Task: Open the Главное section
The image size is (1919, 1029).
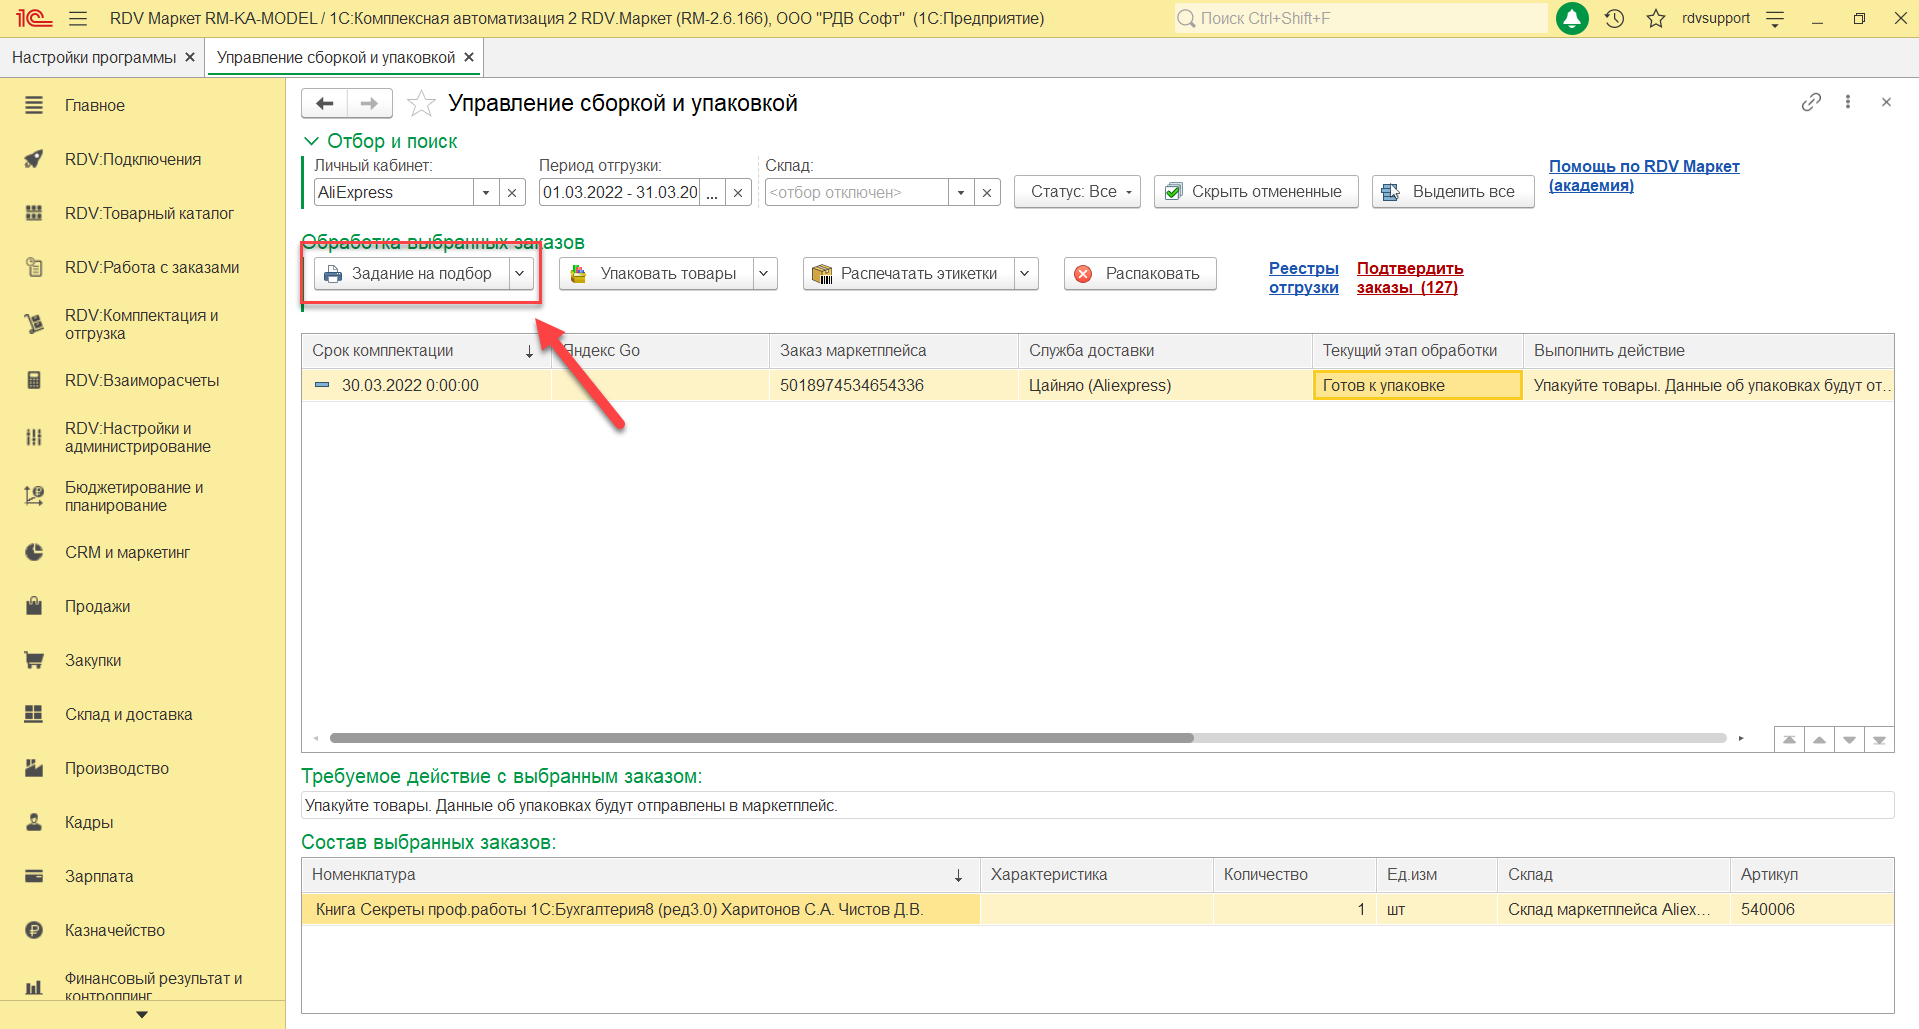Action: click(x=142, y=105)
